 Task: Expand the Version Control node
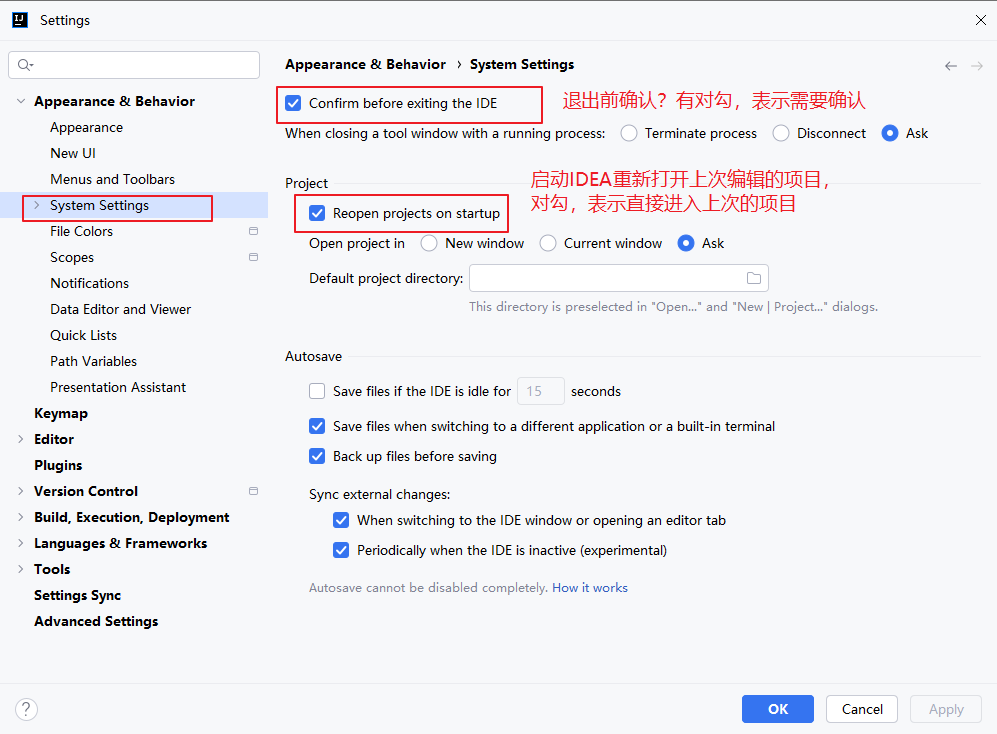tap(20, 491)
